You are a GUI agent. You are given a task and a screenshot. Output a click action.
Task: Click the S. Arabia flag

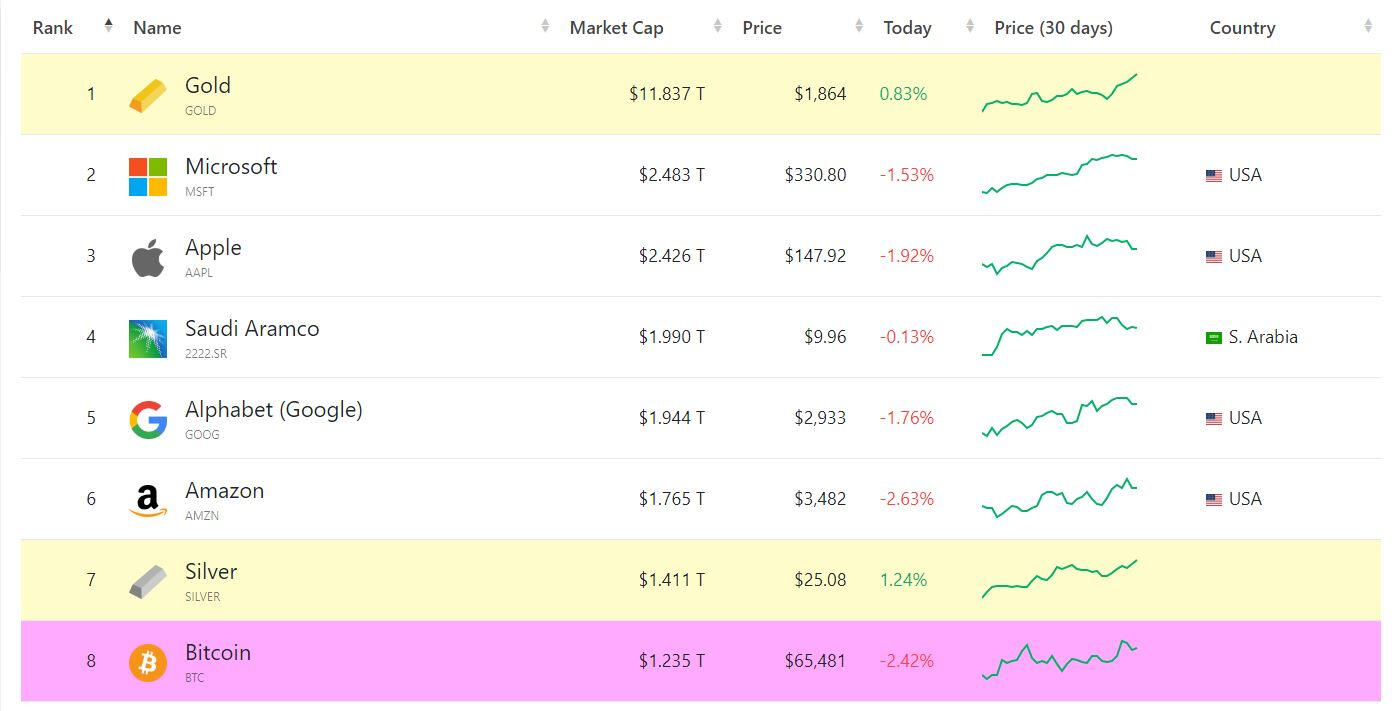coord(1214,338)
